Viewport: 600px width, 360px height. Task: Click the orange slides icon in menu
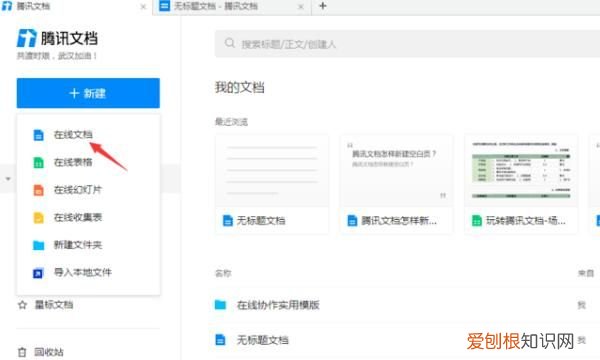(x=38, y=190)
